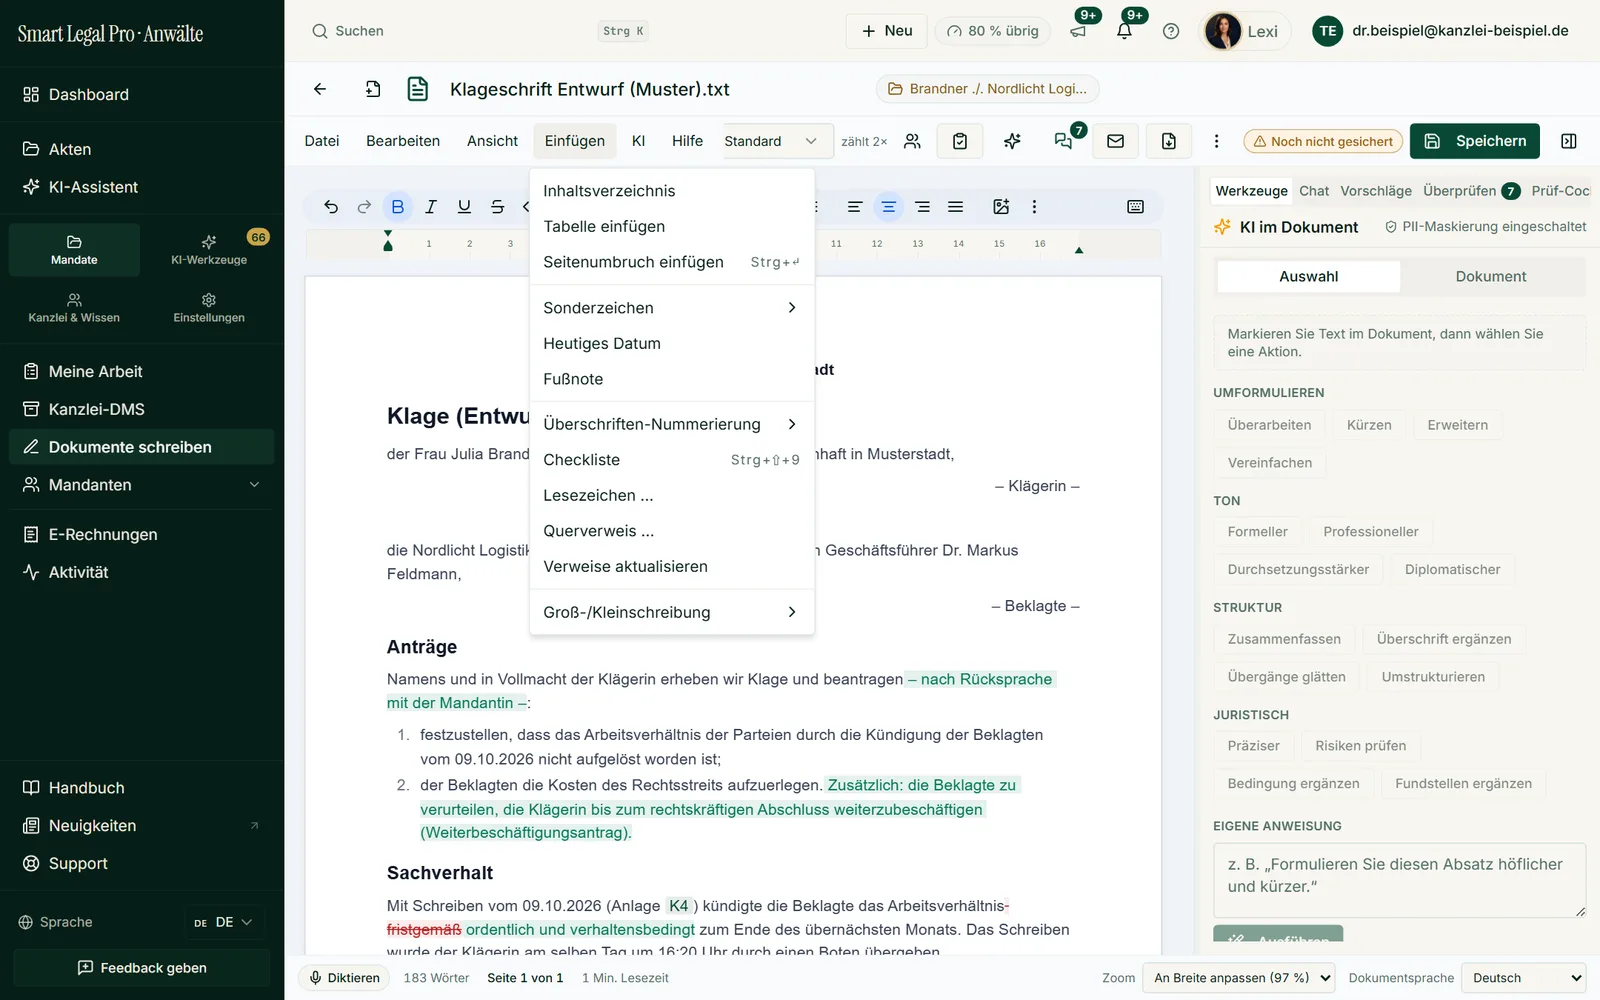Go back with the left arrow
The width and height of the screenshot is (1600, 1000).
point(320,89)
